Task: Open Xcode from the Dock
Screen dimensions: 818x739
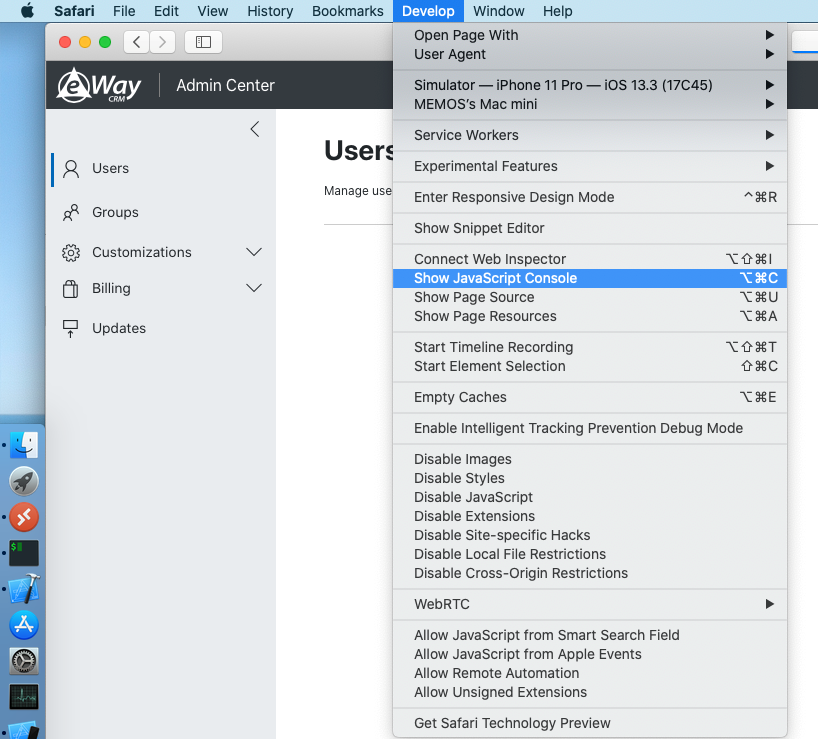Action: coord(24,589)
